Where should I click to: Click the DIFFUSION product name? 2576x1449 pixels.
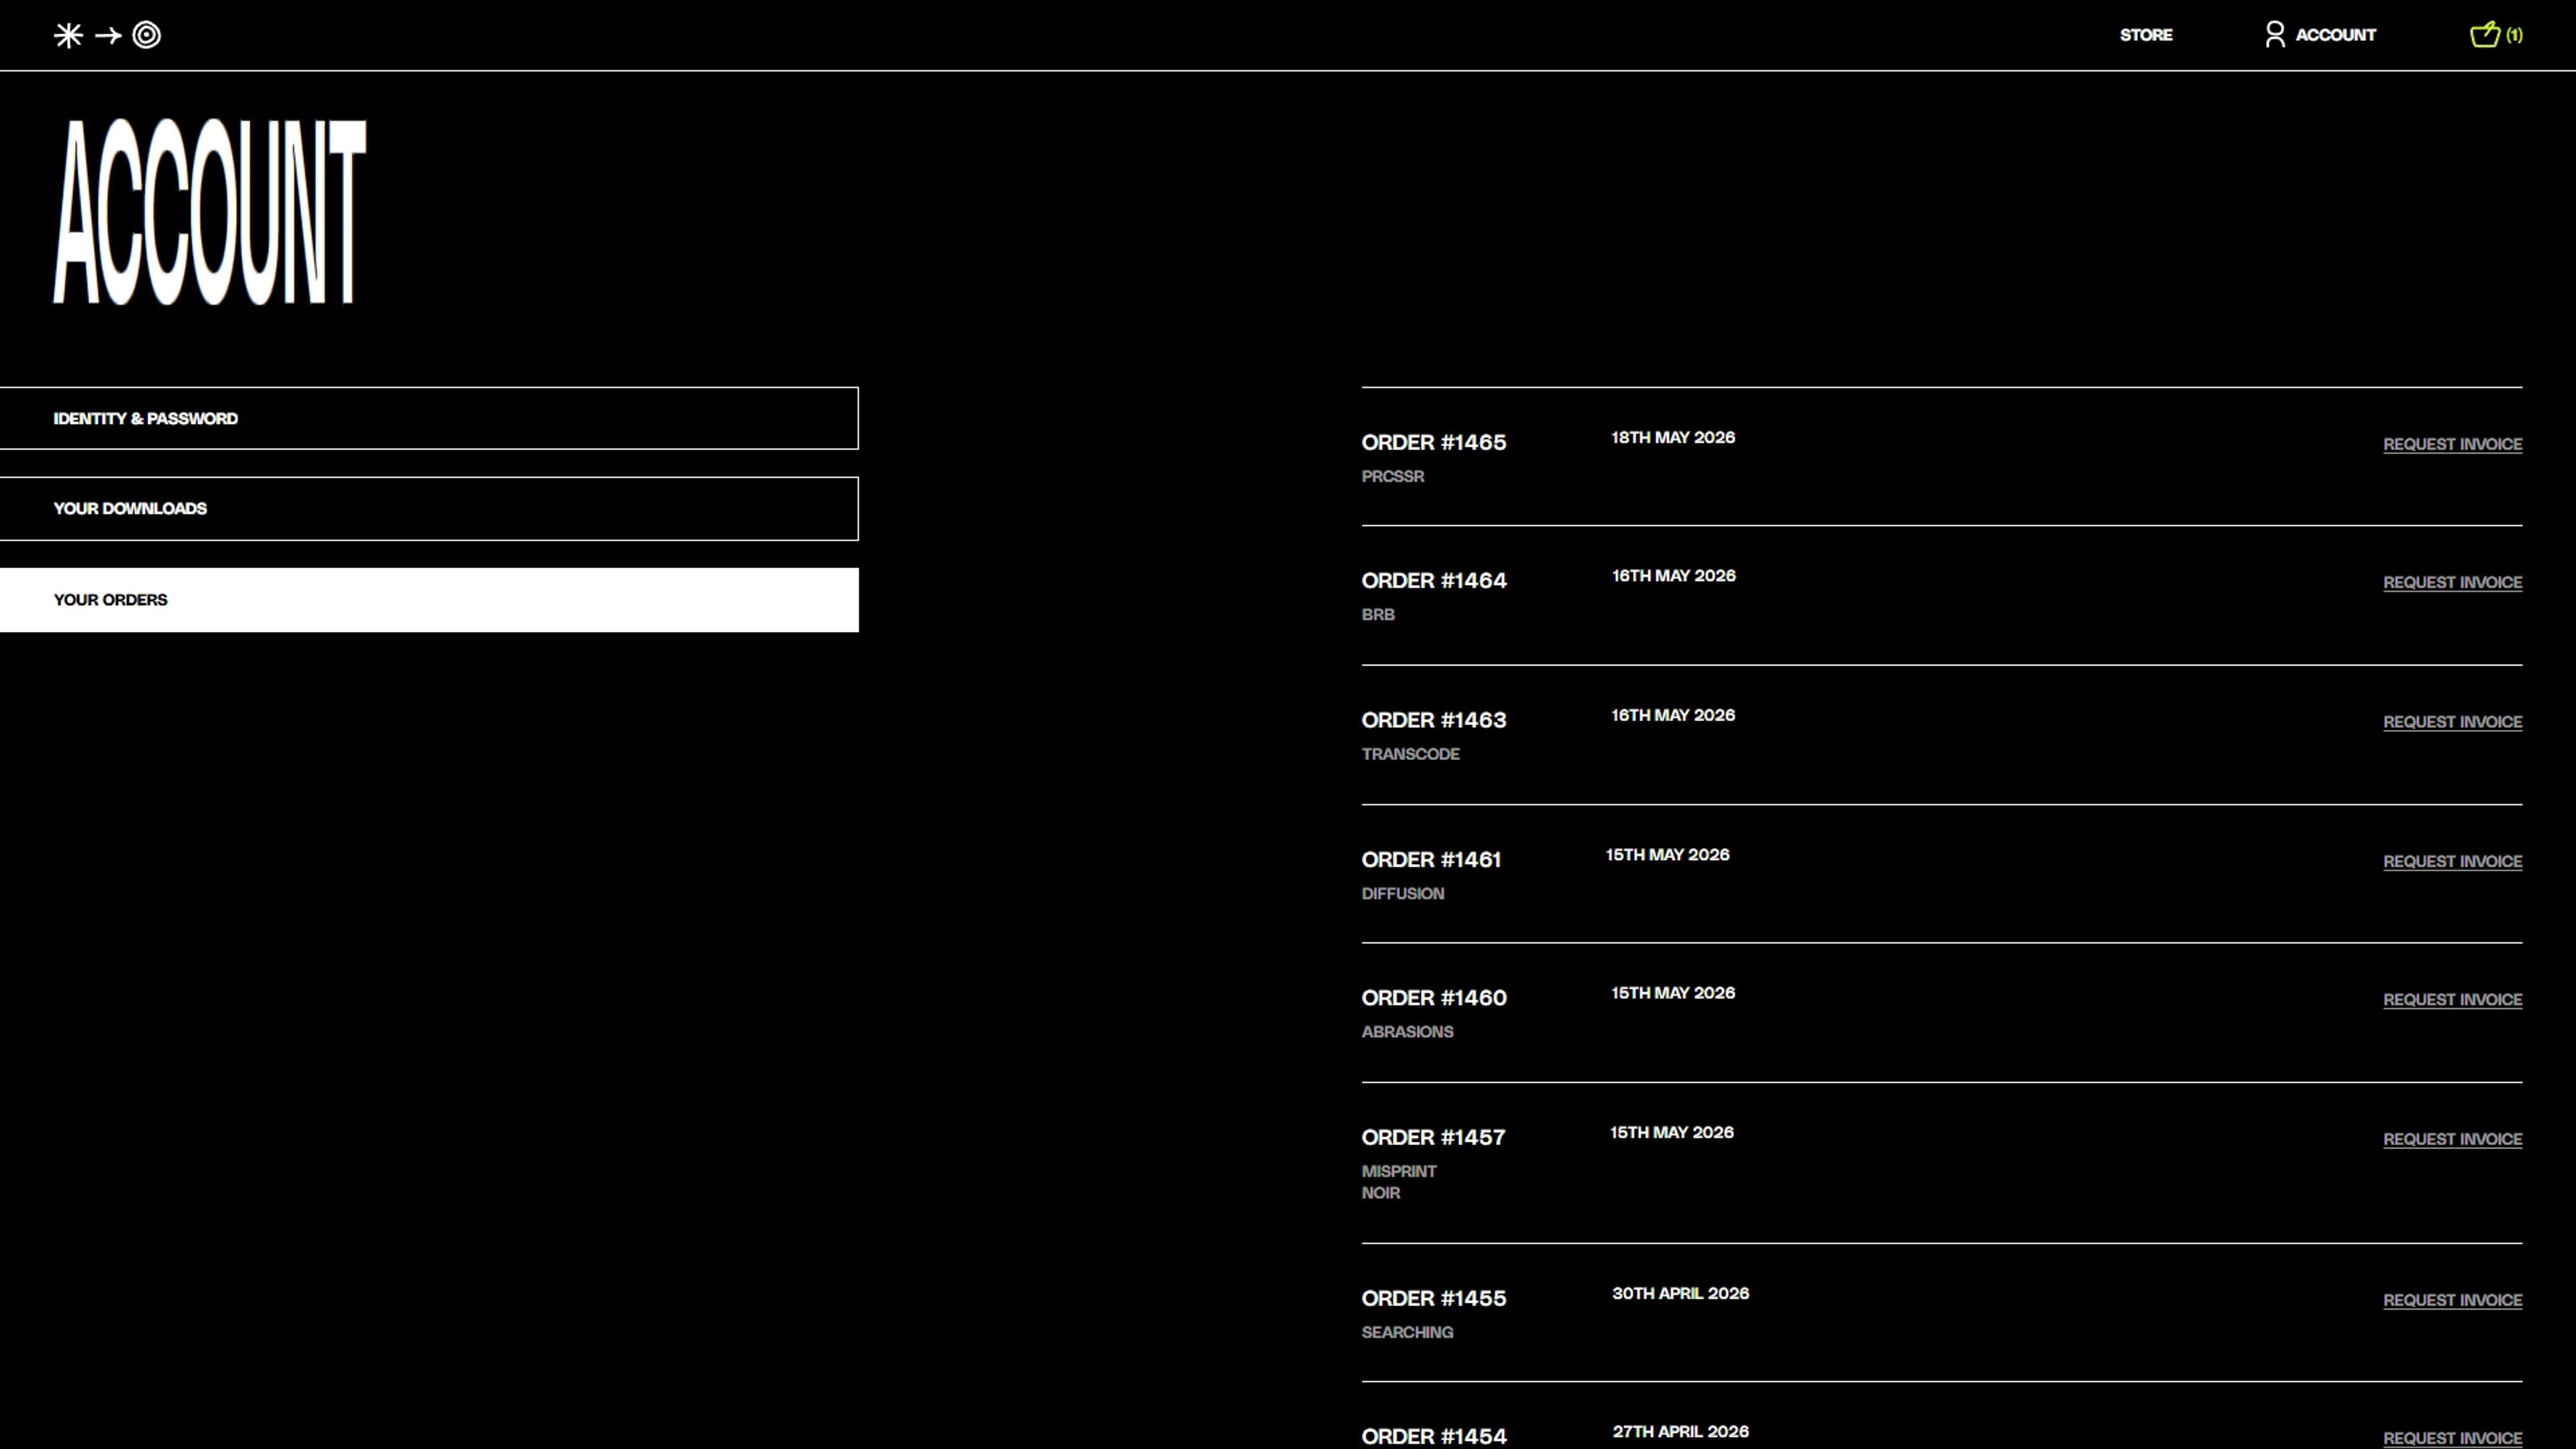click(x=1402, y=893)
